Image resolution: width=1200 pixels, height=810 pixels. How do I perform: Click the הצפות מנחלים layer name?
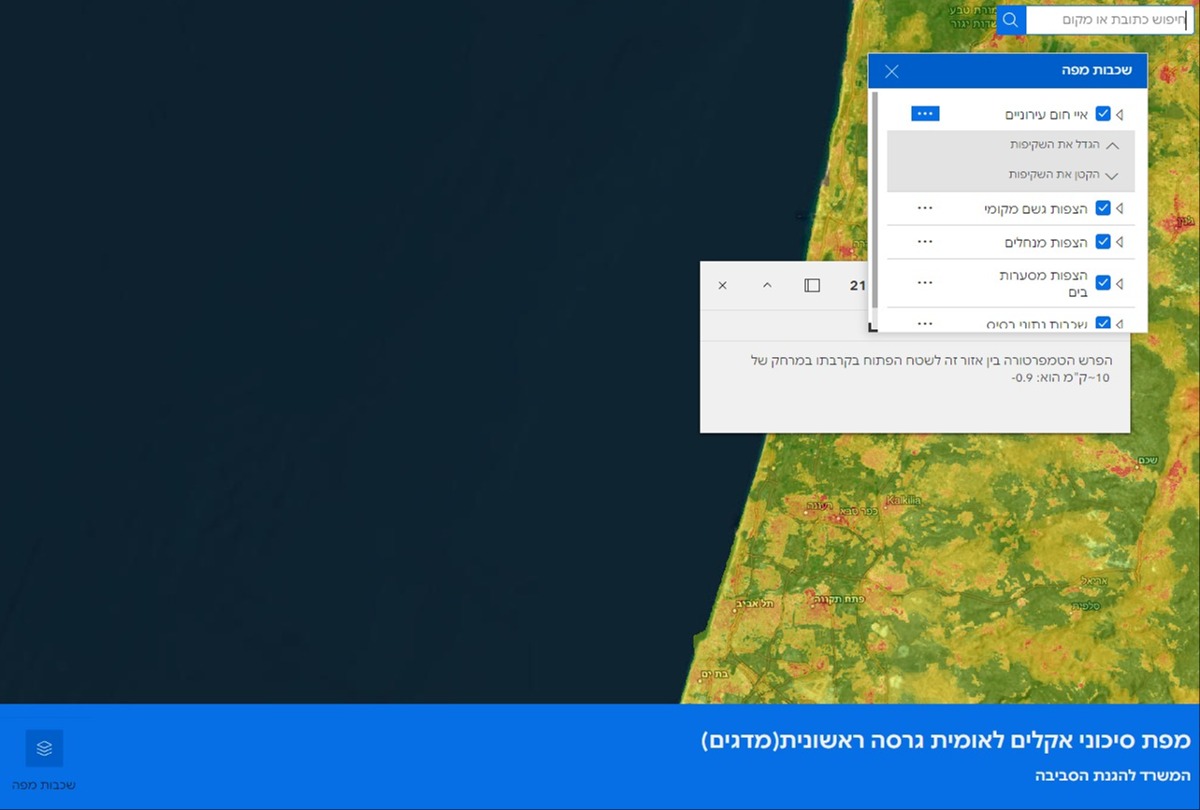tap(1046, 243)
